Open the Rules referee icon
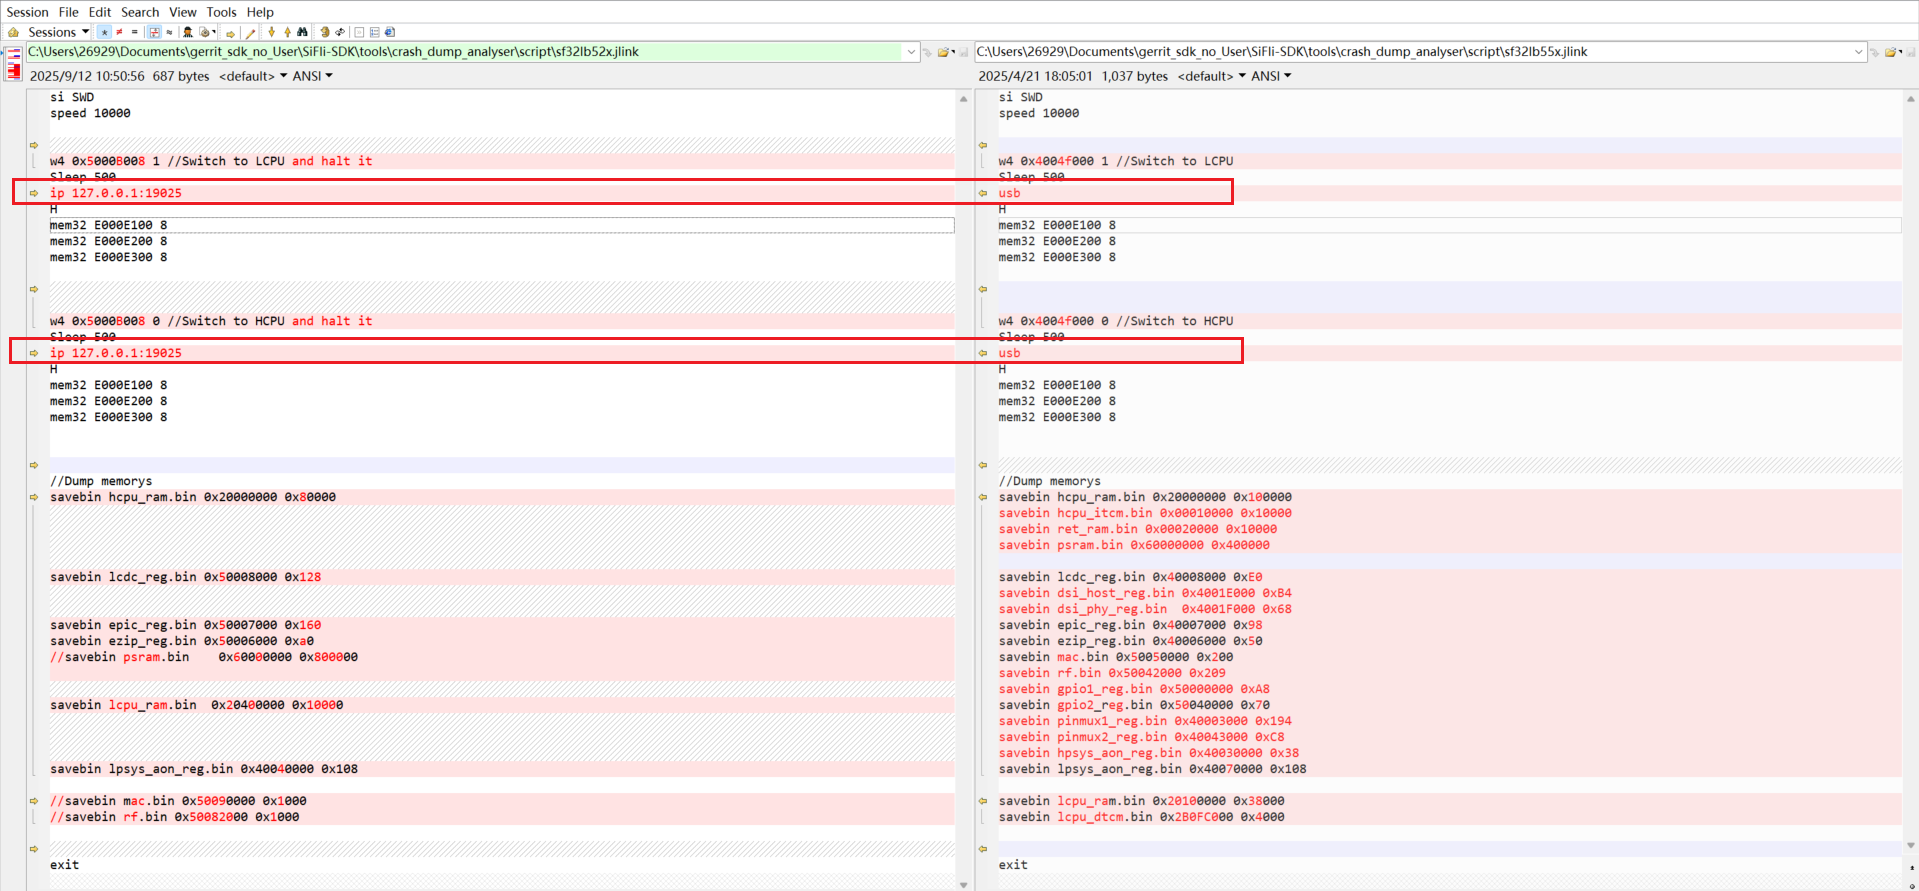This screenshot has width=1919, height=891. 187,32
